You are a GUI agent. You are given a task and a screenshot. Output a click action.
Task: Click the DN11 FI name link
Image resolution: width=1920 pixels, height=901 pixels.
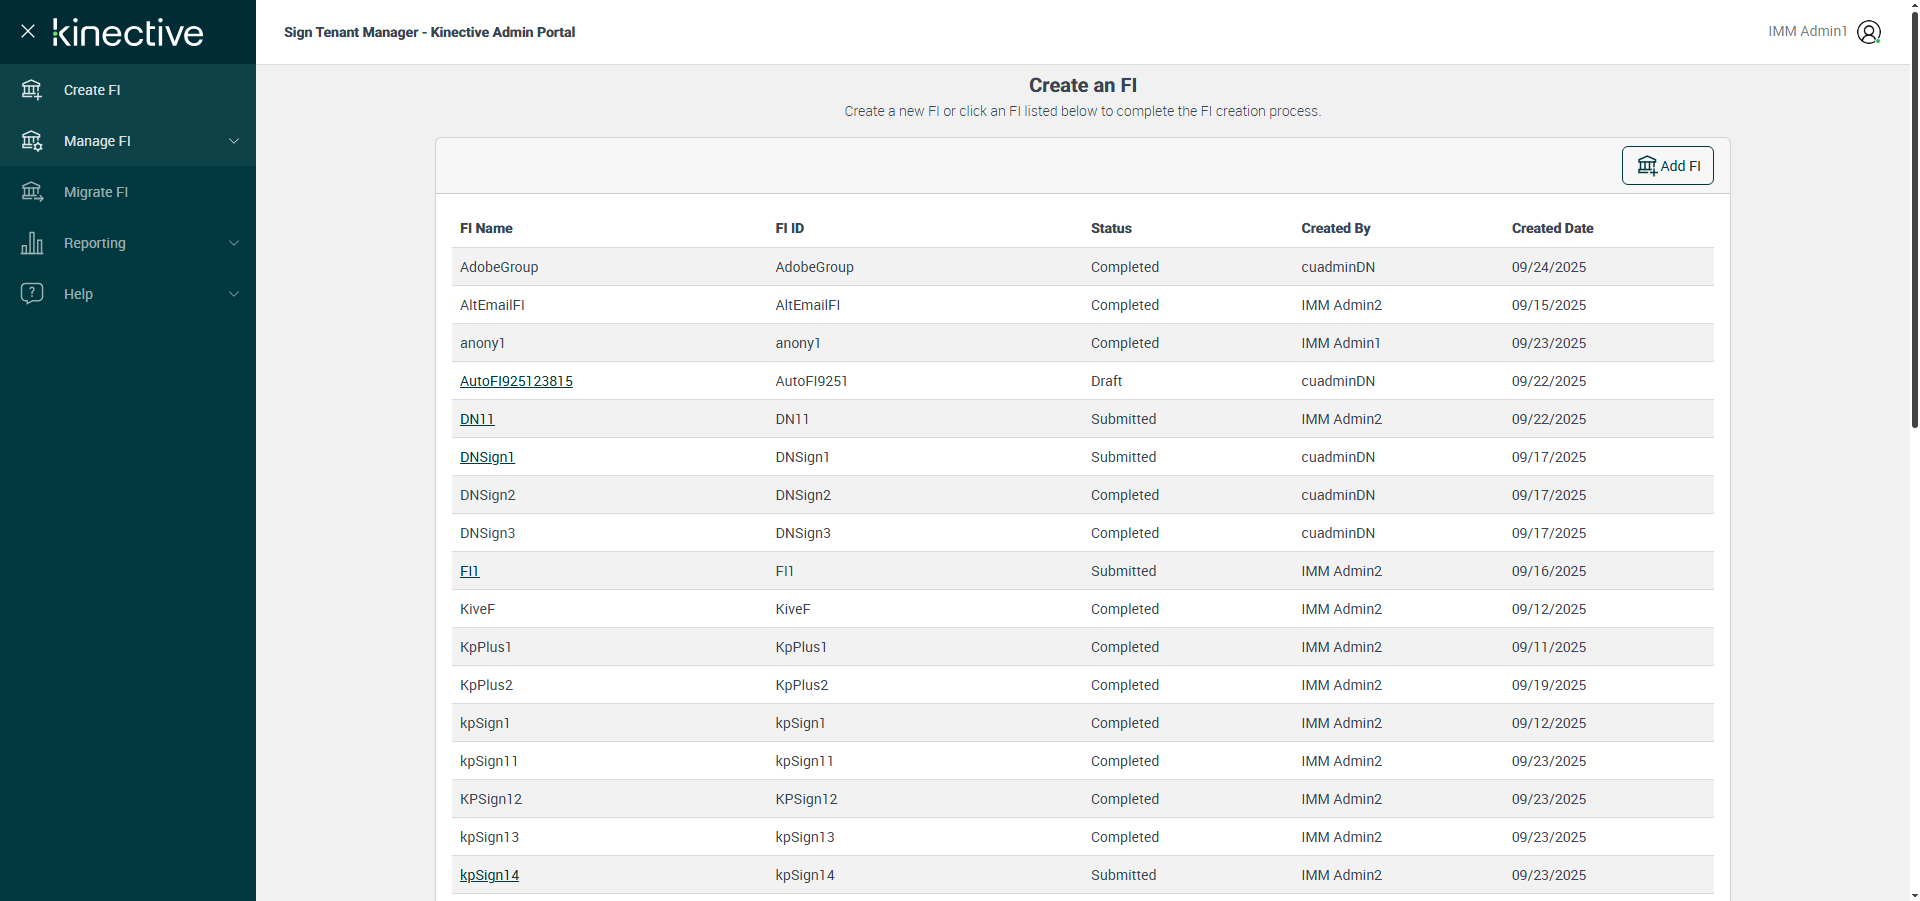(x=477, y=419)
